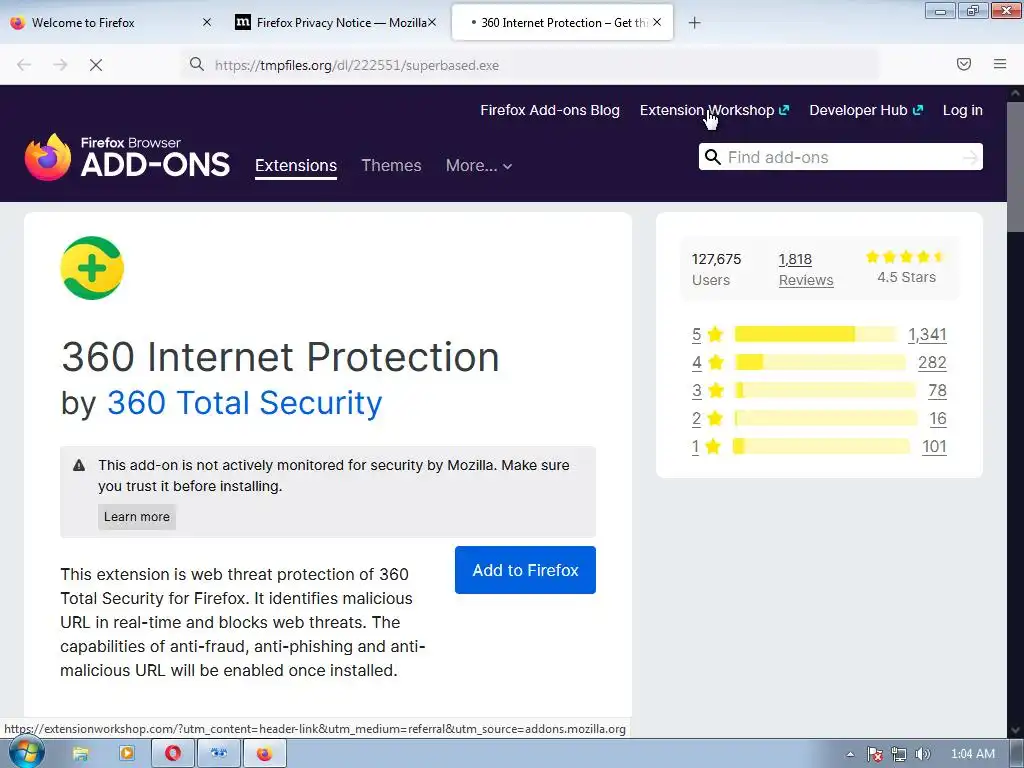The image size is (1024, 768).
Task: Open the Extensions section
Action: pyautogui.click(x=296, y=166)
